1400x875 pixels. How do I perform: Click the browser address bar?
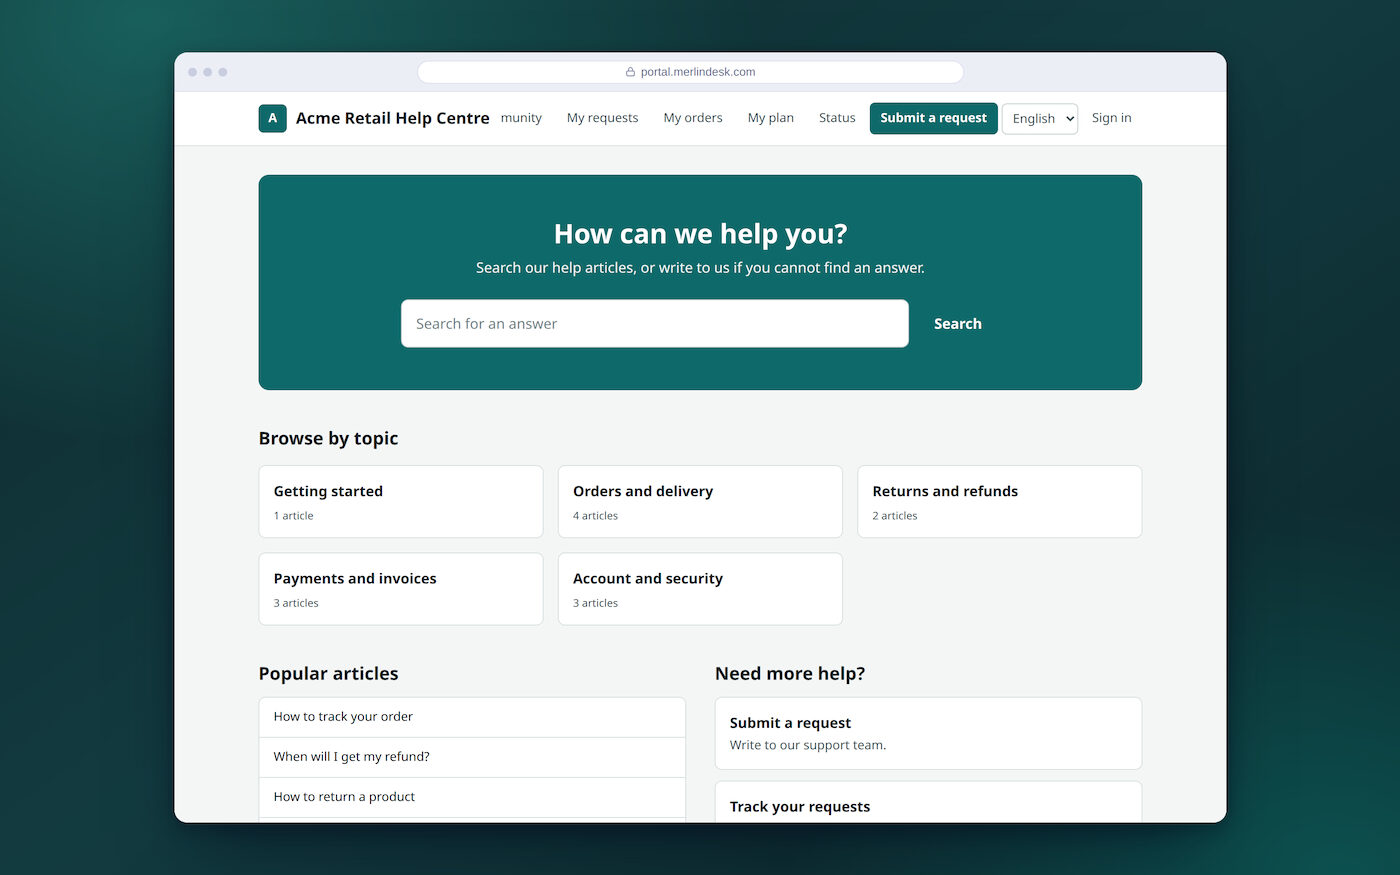point(690,72)
